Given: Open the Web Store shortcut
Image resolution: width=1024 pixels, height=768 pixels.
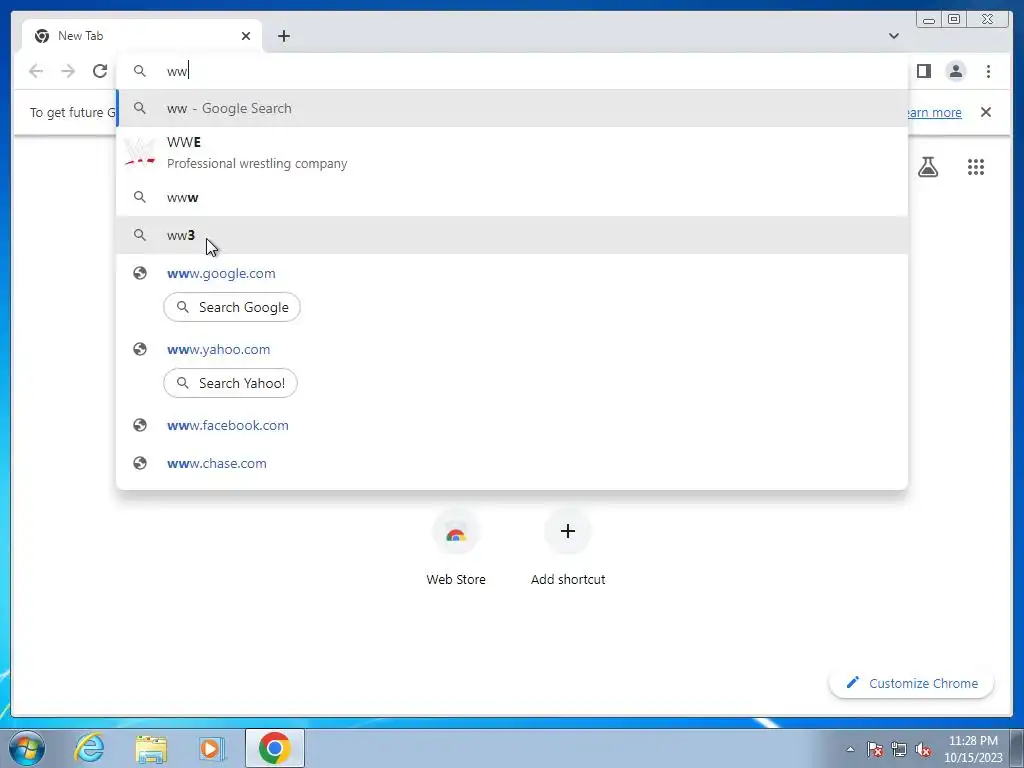Looking at the screenshot, I should 456,547.
